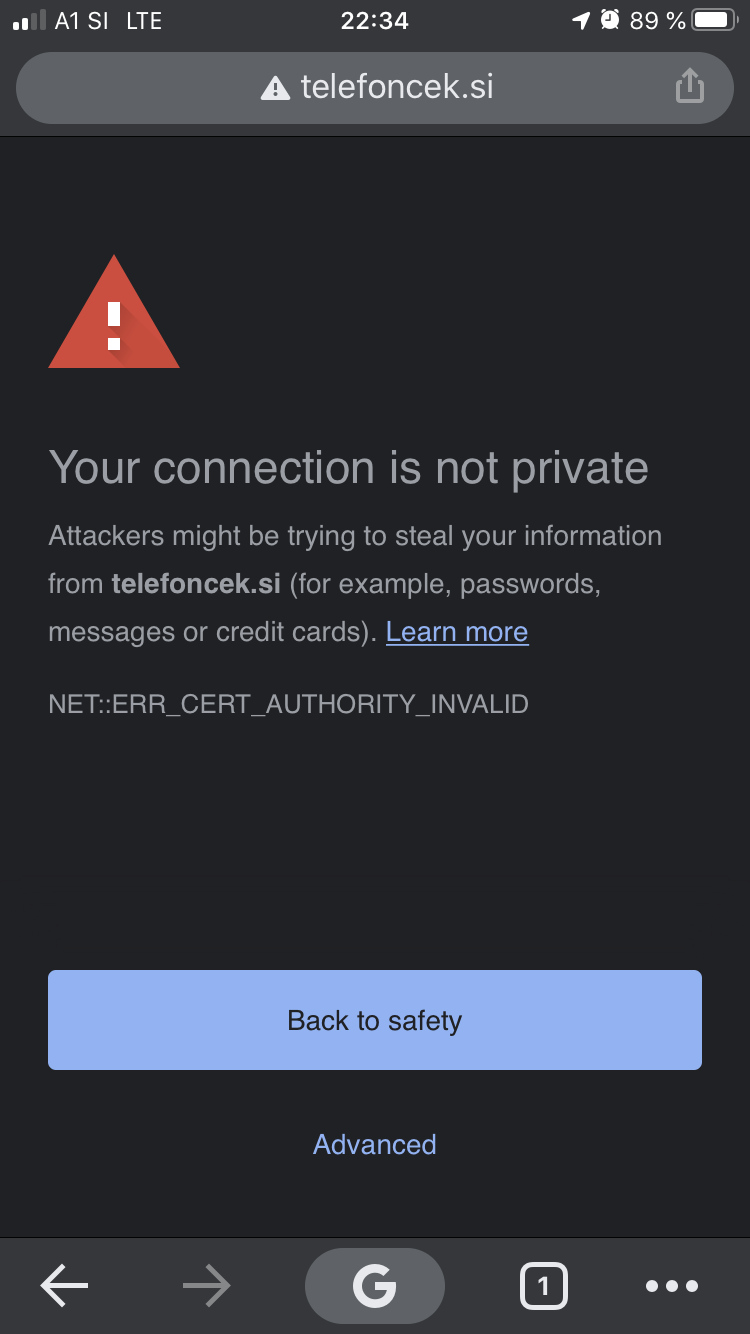The image size is (750, 1334).
Task: Go back with the left arrow
Action: point(65,1286)
